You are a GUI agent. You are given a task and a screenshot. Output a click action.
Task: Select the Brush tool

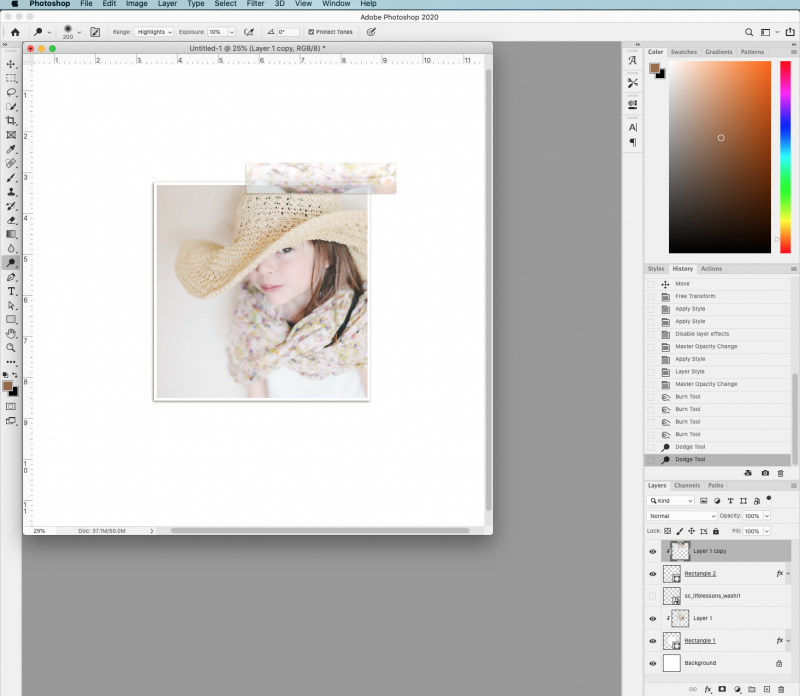[11, 178]
